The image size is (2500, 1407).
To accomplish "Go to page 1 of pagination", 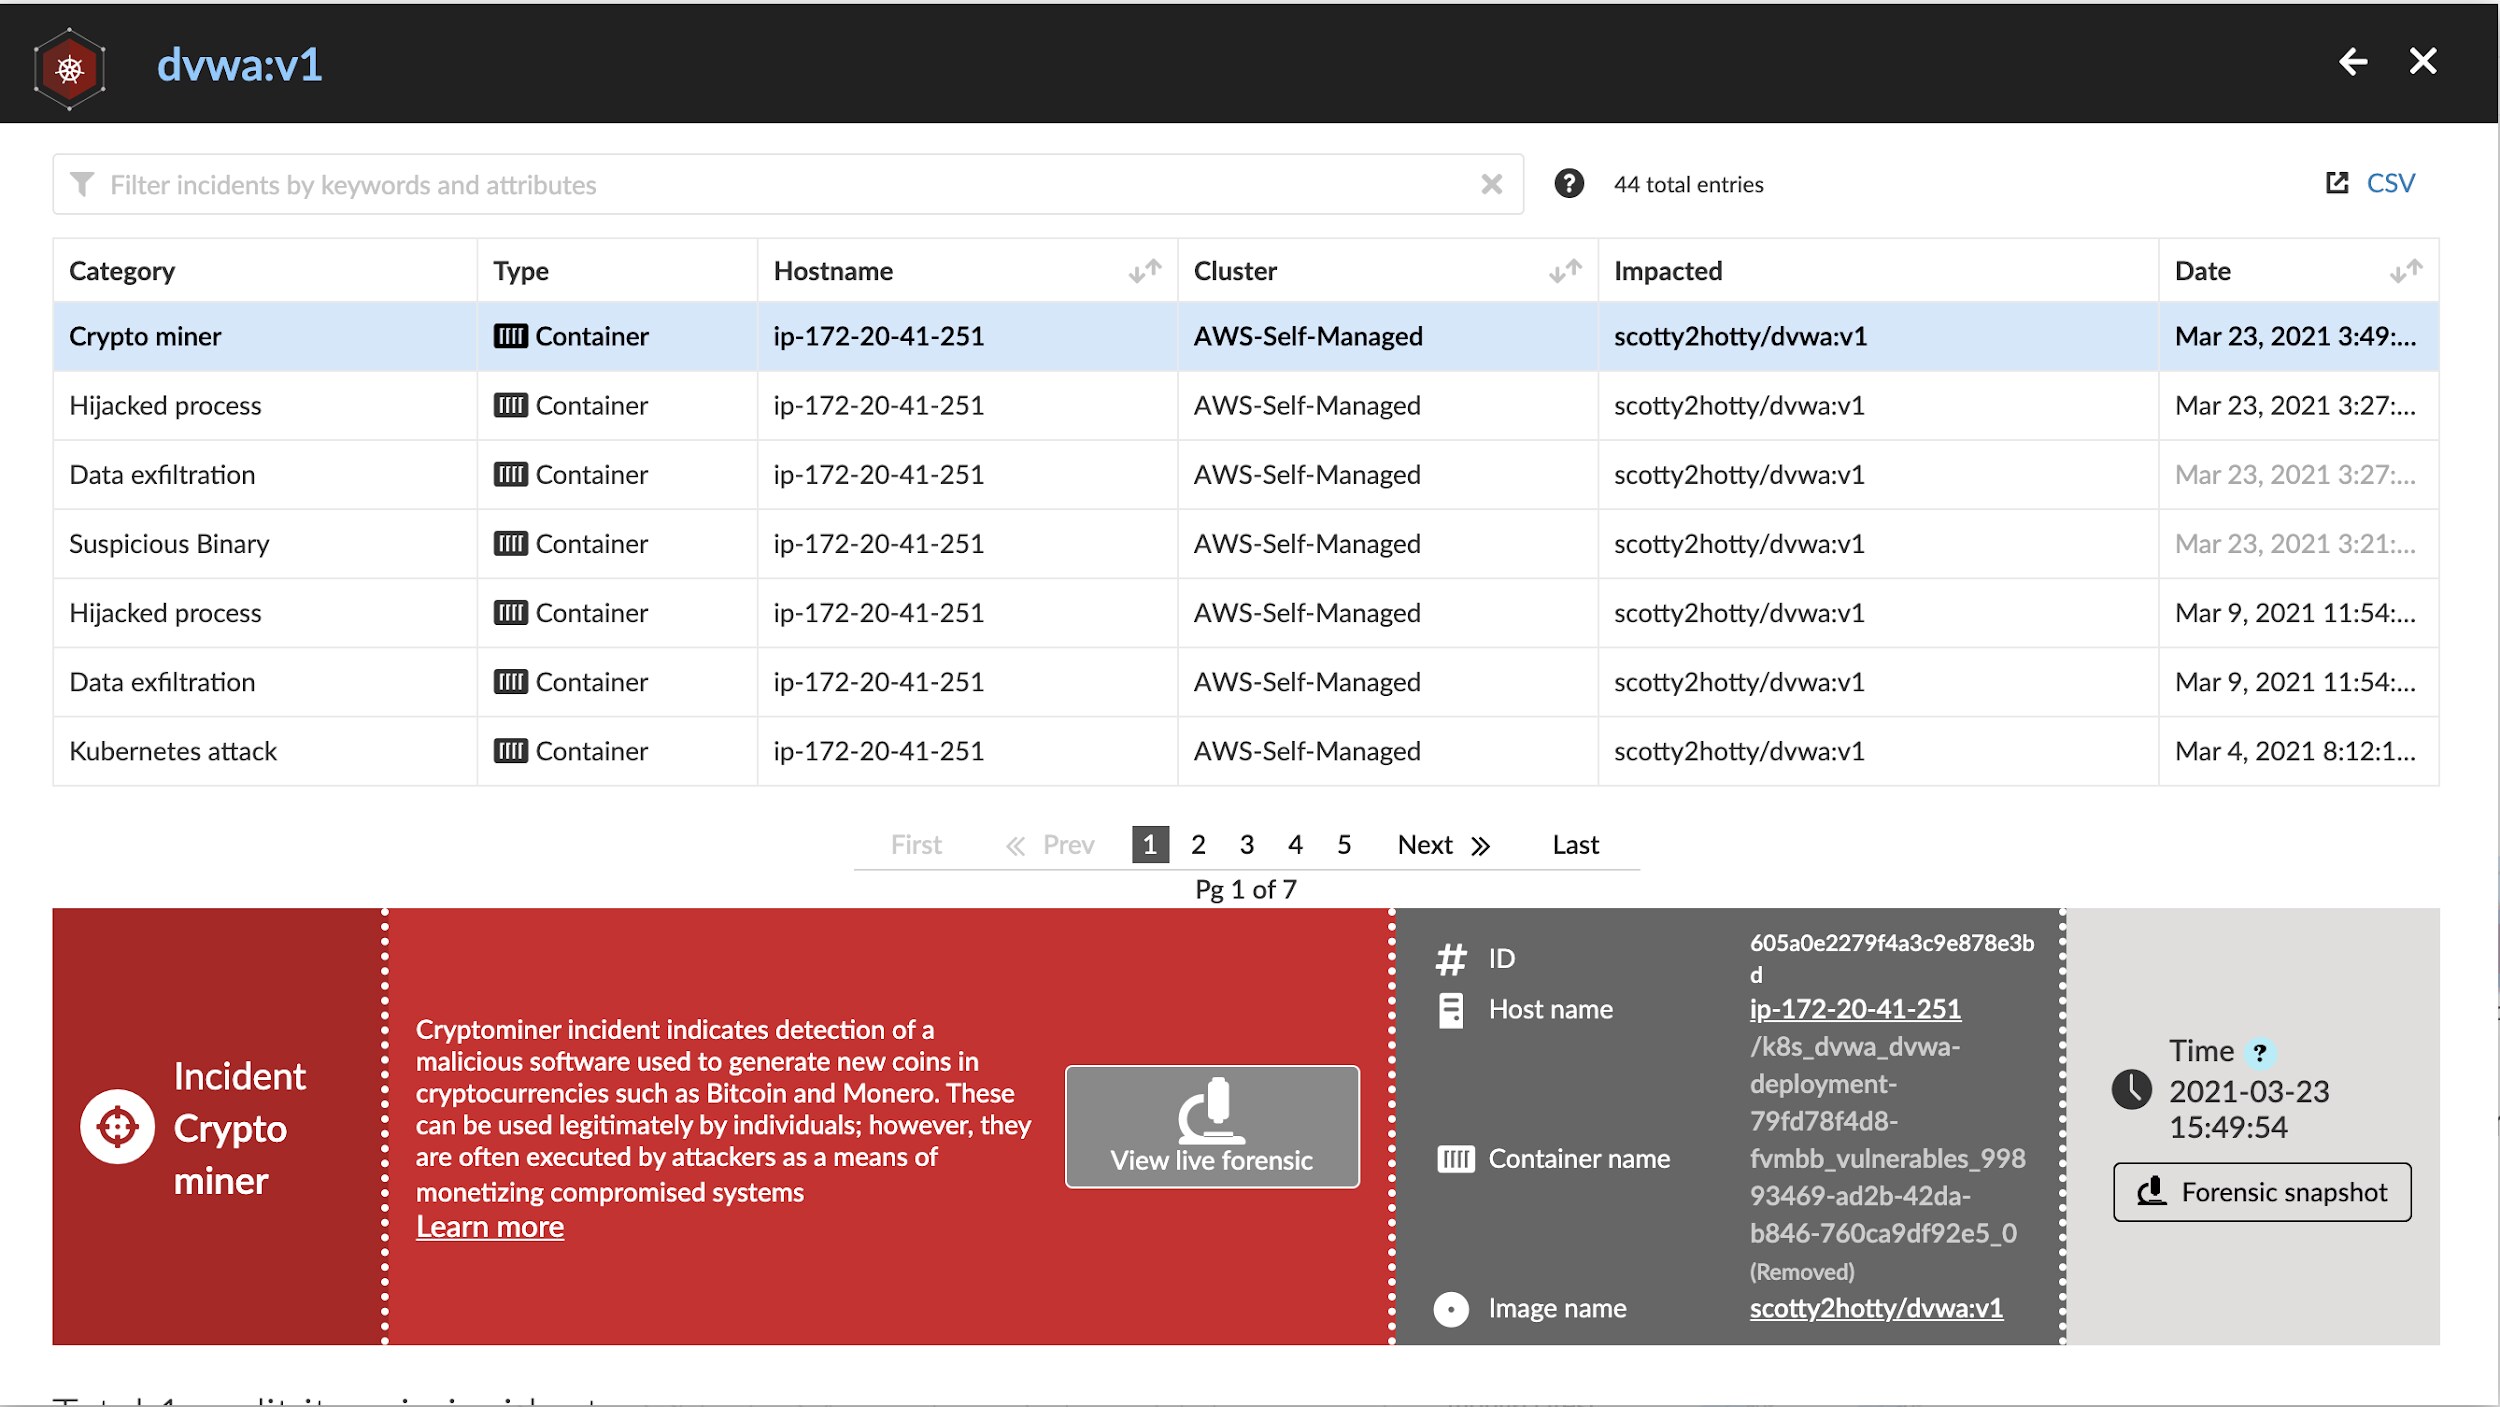I will click(x=1150, y=845).
